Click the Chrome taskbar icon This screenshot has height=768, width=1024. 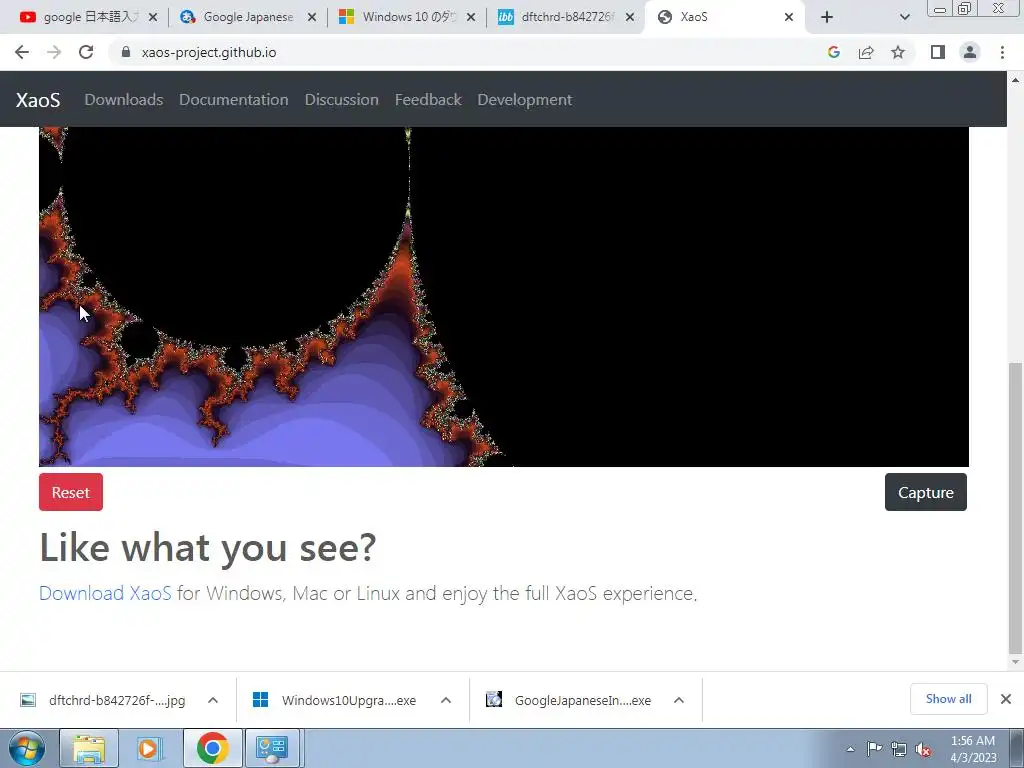tap(212, 748)
